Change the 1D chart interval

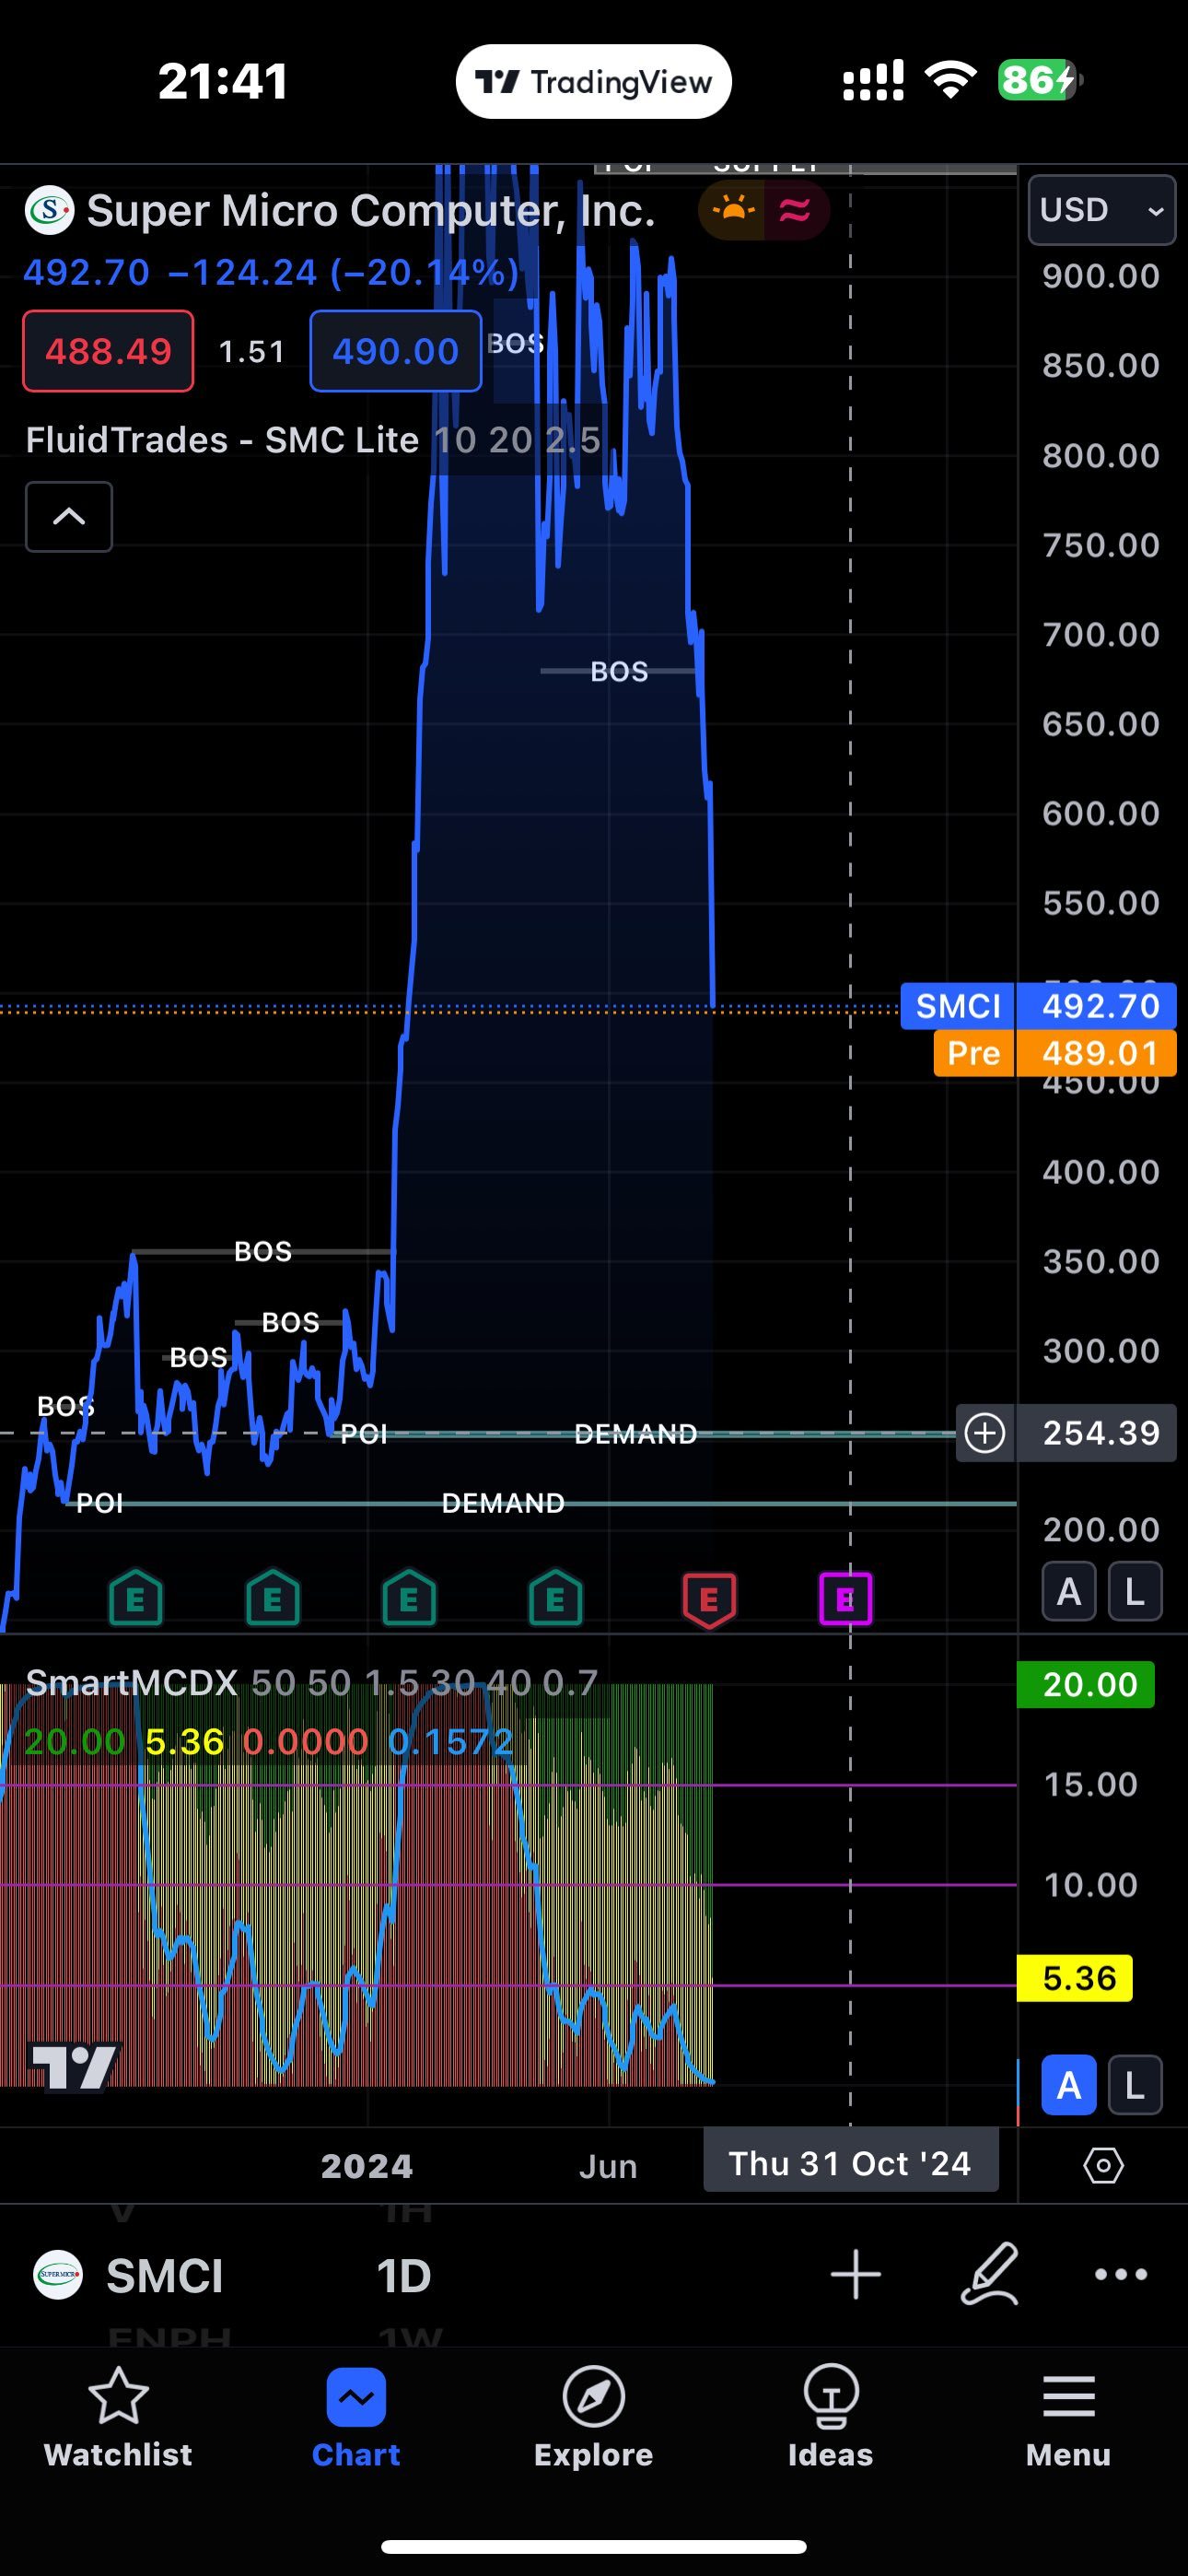pyautogui.click(x=403, y=2277)
